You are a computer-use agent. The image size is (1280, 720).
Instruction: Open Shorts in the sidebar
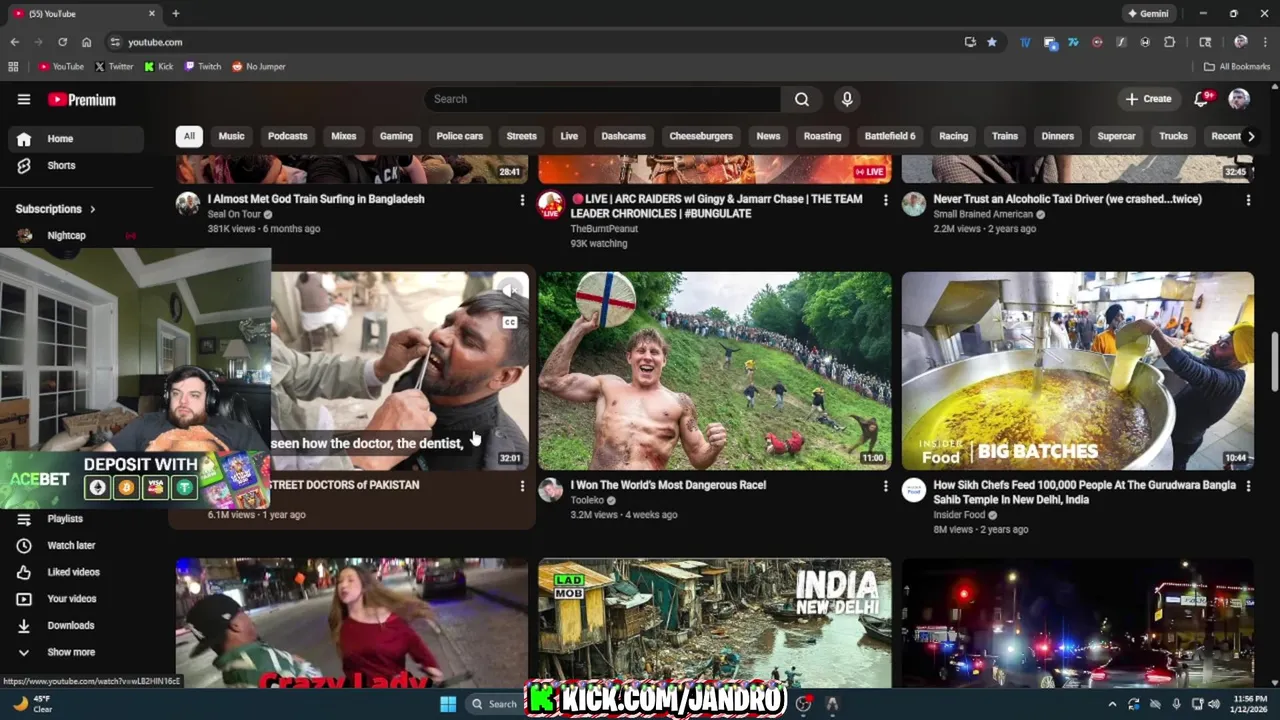click(74, 165)
